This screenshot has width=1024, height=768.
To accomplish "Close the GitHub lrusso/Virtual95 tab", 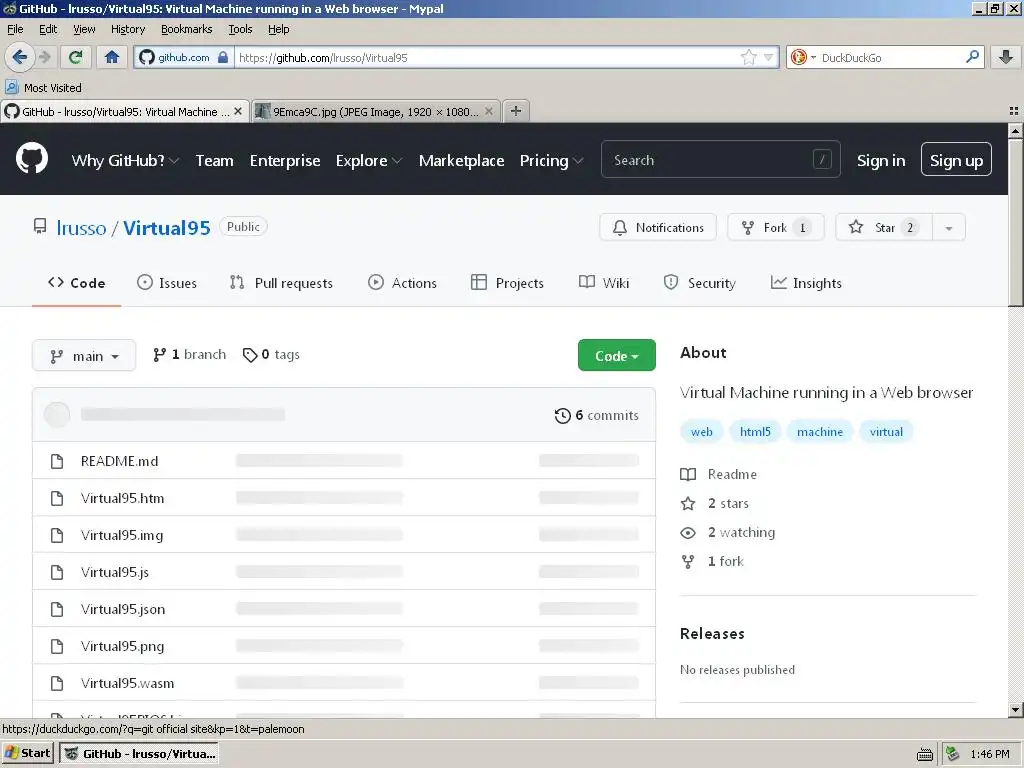I will (x=238, y=111).
